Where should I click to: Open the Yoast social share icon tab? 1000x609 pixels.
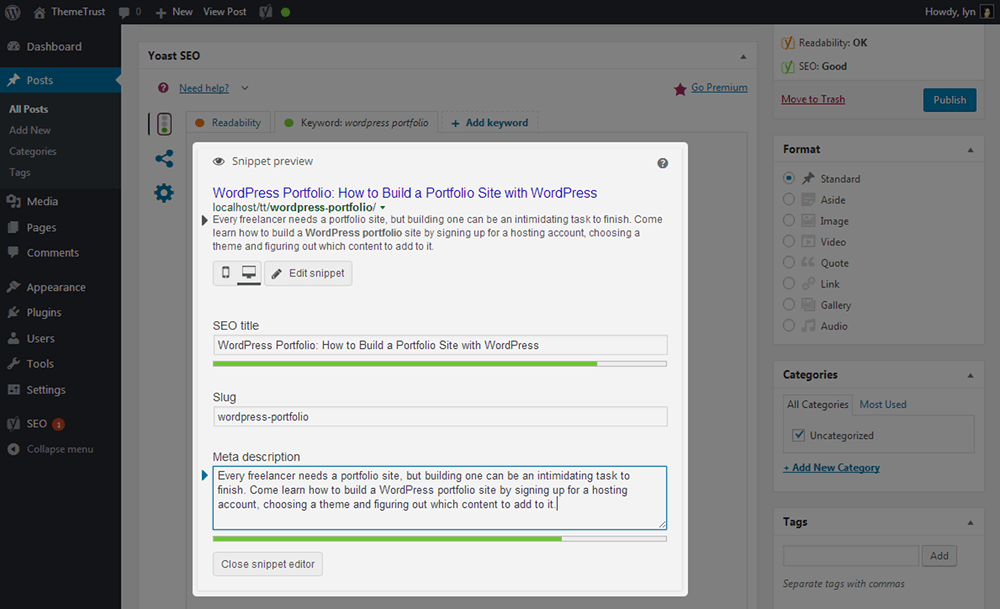click(164, 159)
